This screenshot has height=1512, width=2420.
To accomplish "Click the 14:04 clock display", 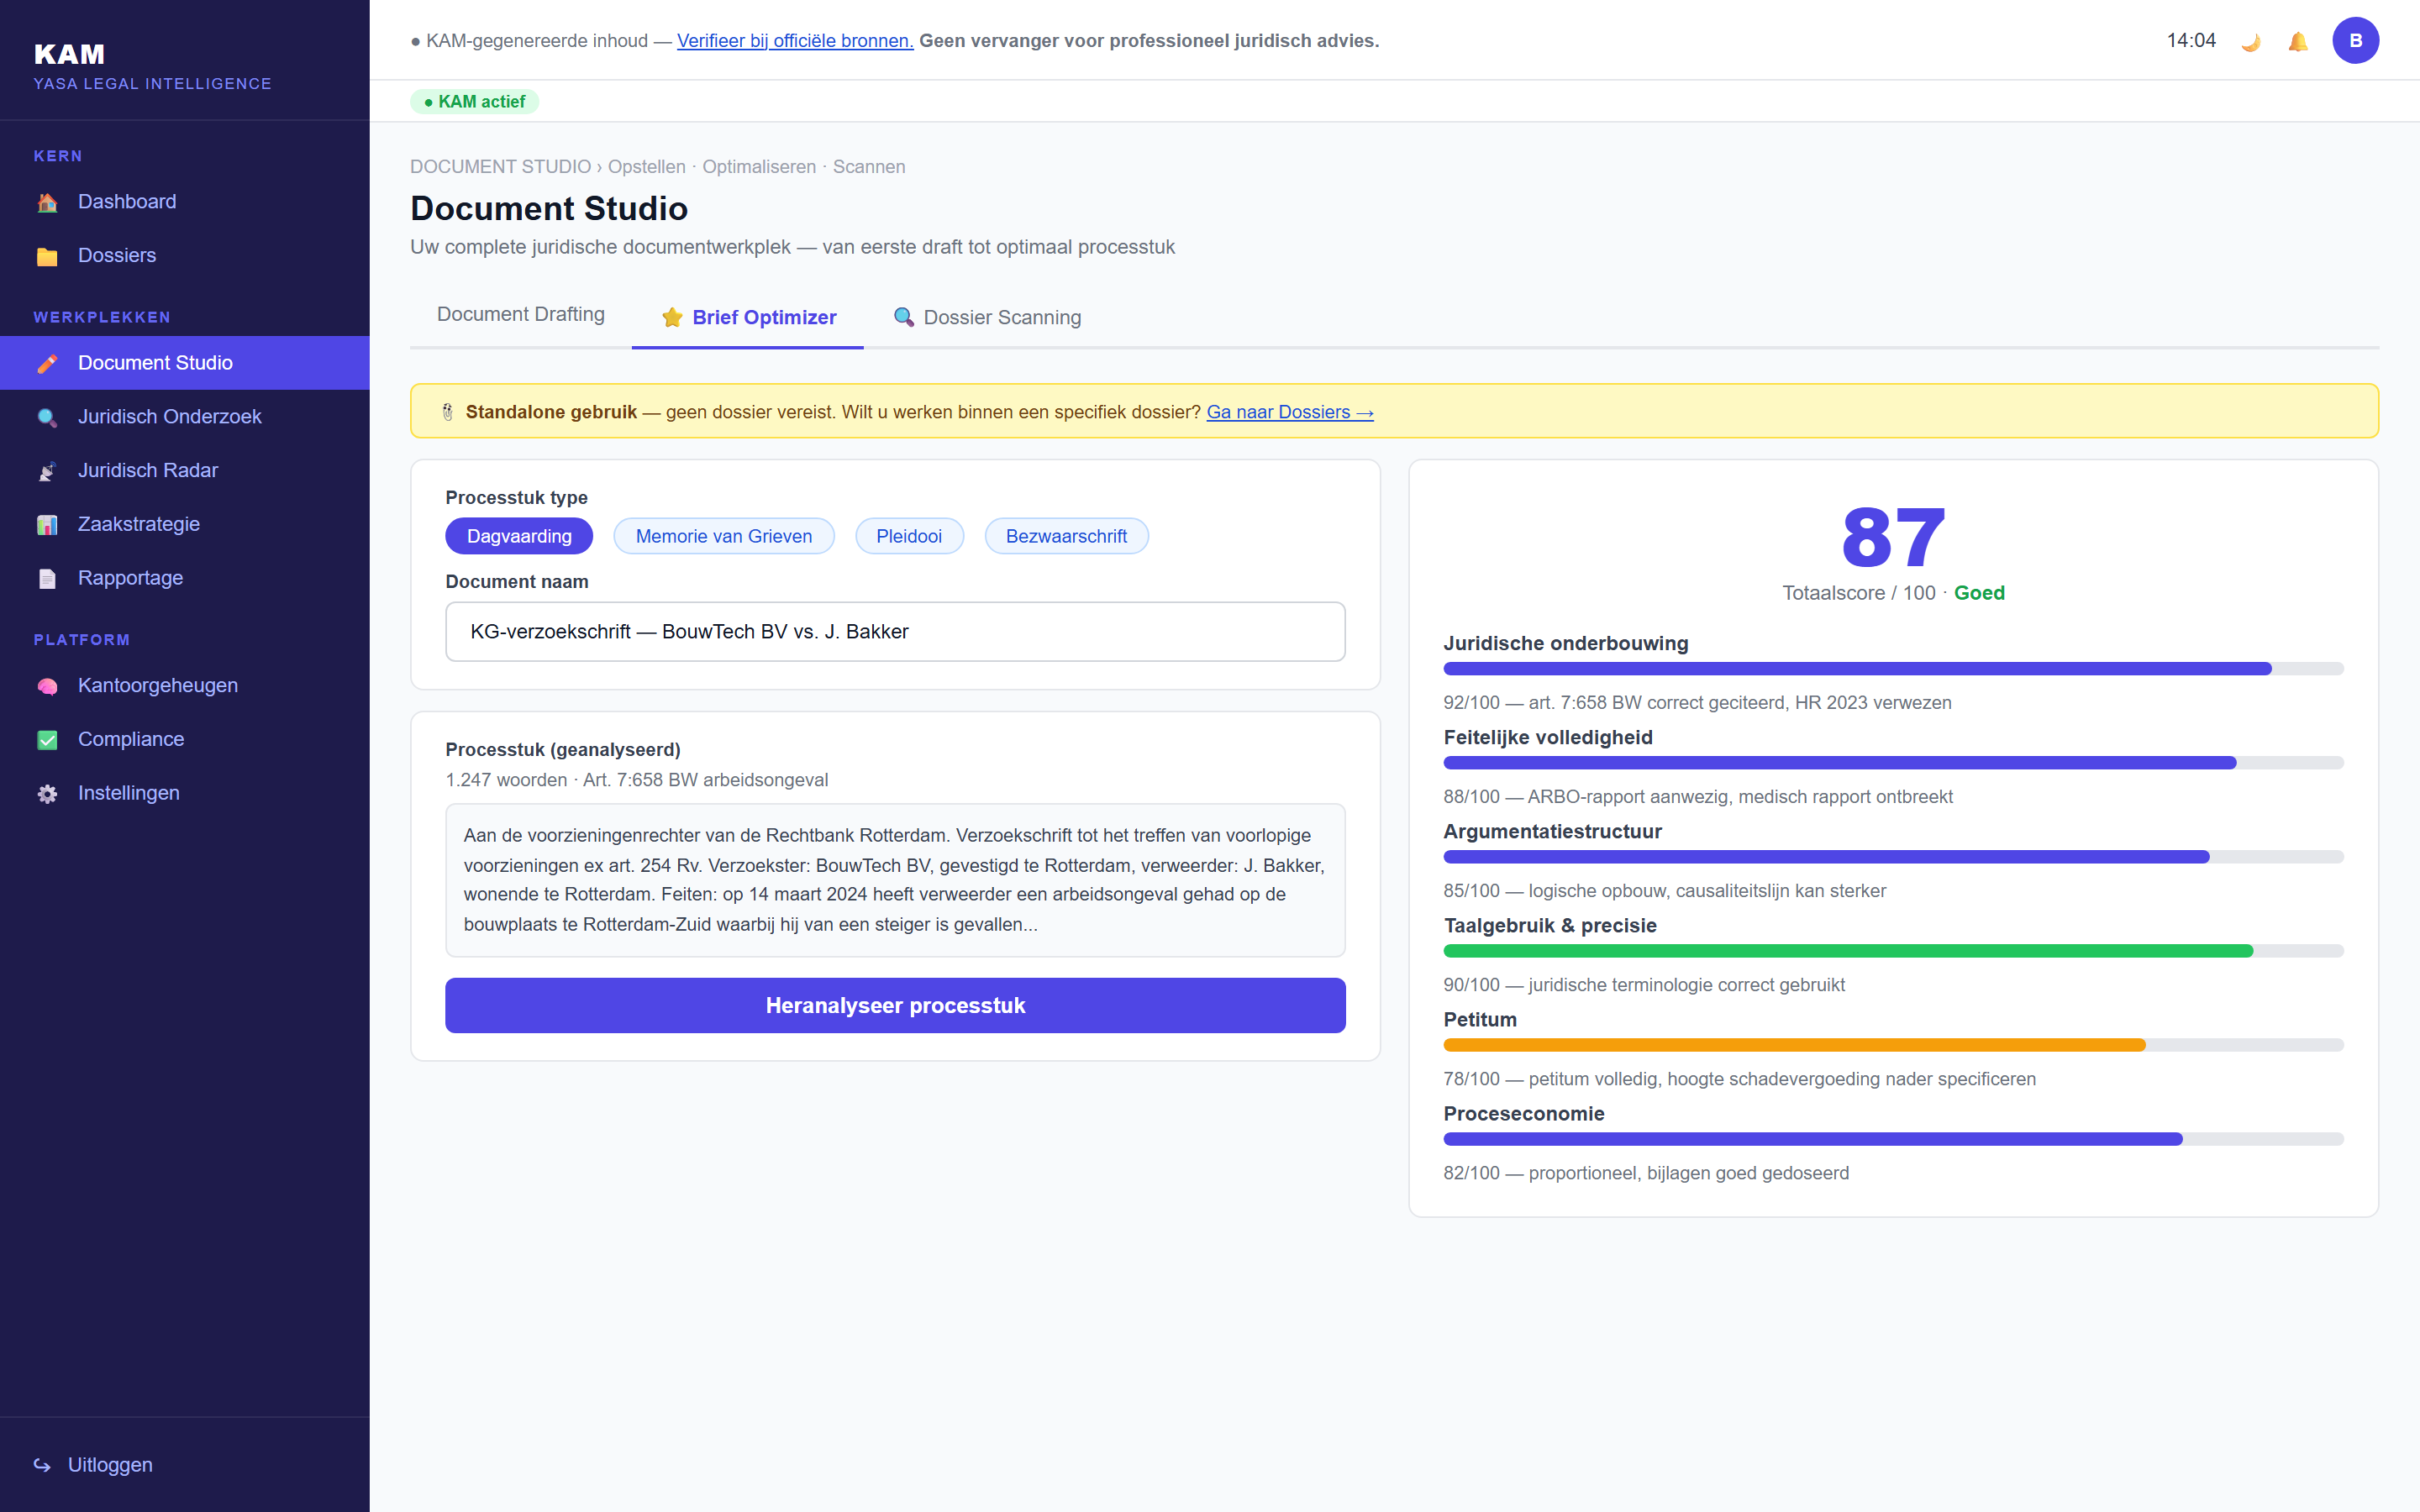I will [2191, 41].
